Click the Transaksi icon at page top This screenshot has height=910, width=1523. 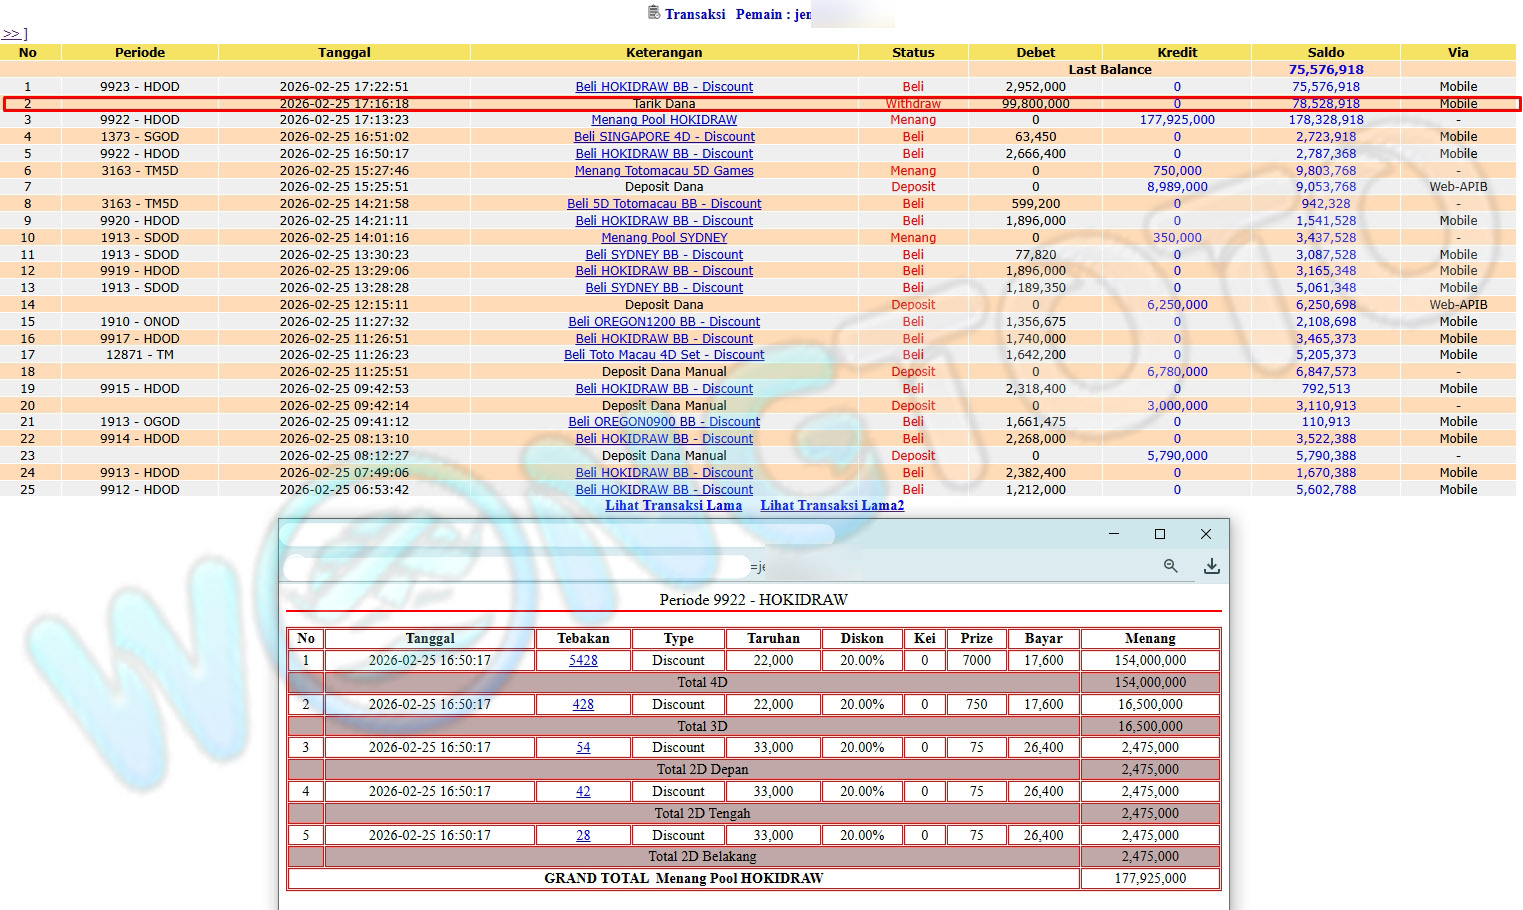click(654, 13)
